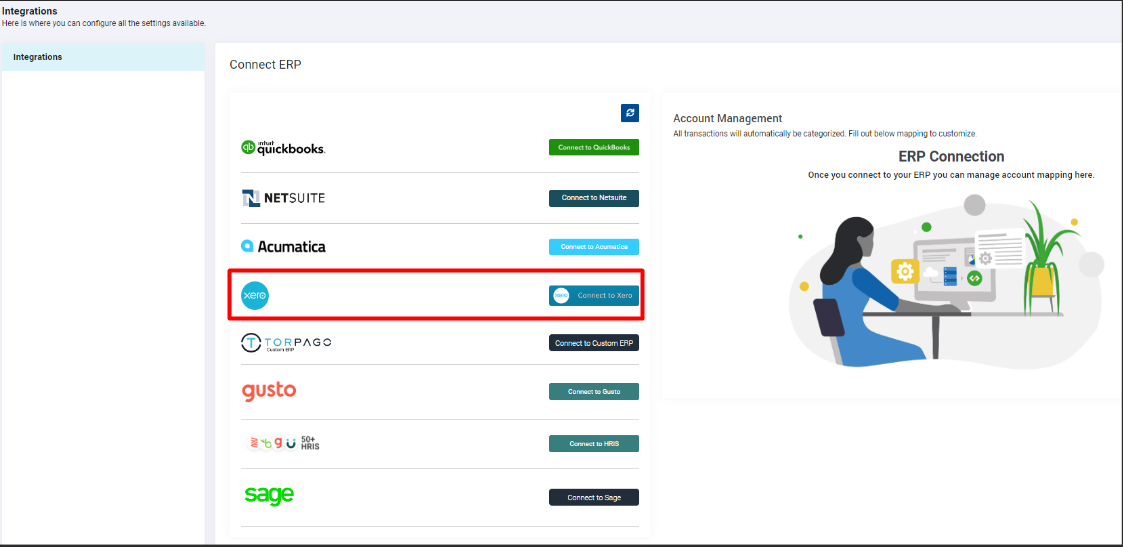Click Connect to Xero

(594, 295)
